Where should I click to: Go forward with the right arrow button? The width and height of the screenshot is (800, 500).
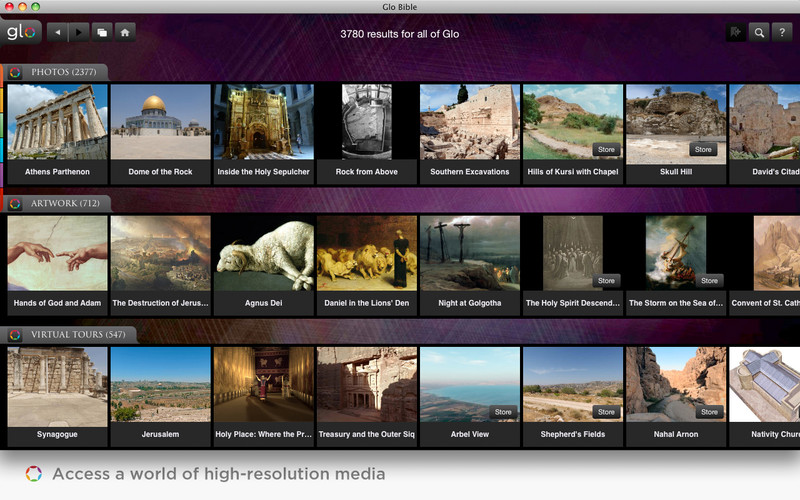pos(80,32)
